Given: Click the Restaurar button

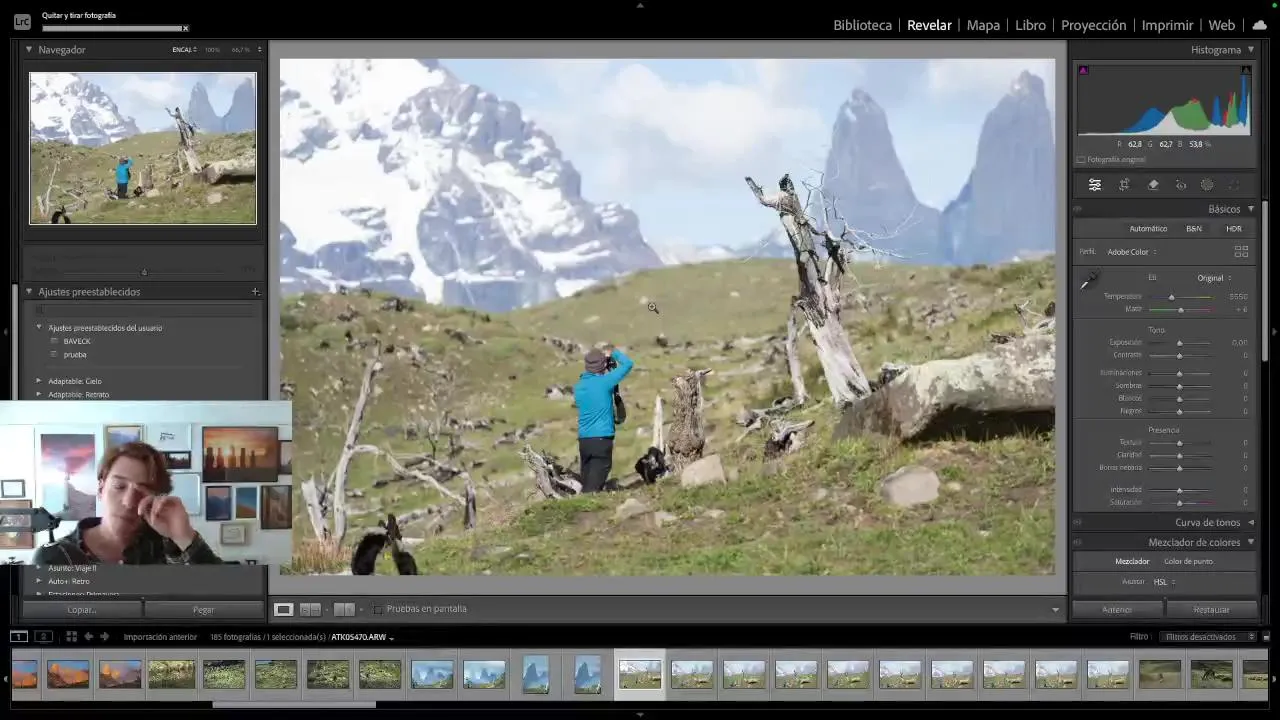Looking at the screenshot, I should (x=1211, y=610).
